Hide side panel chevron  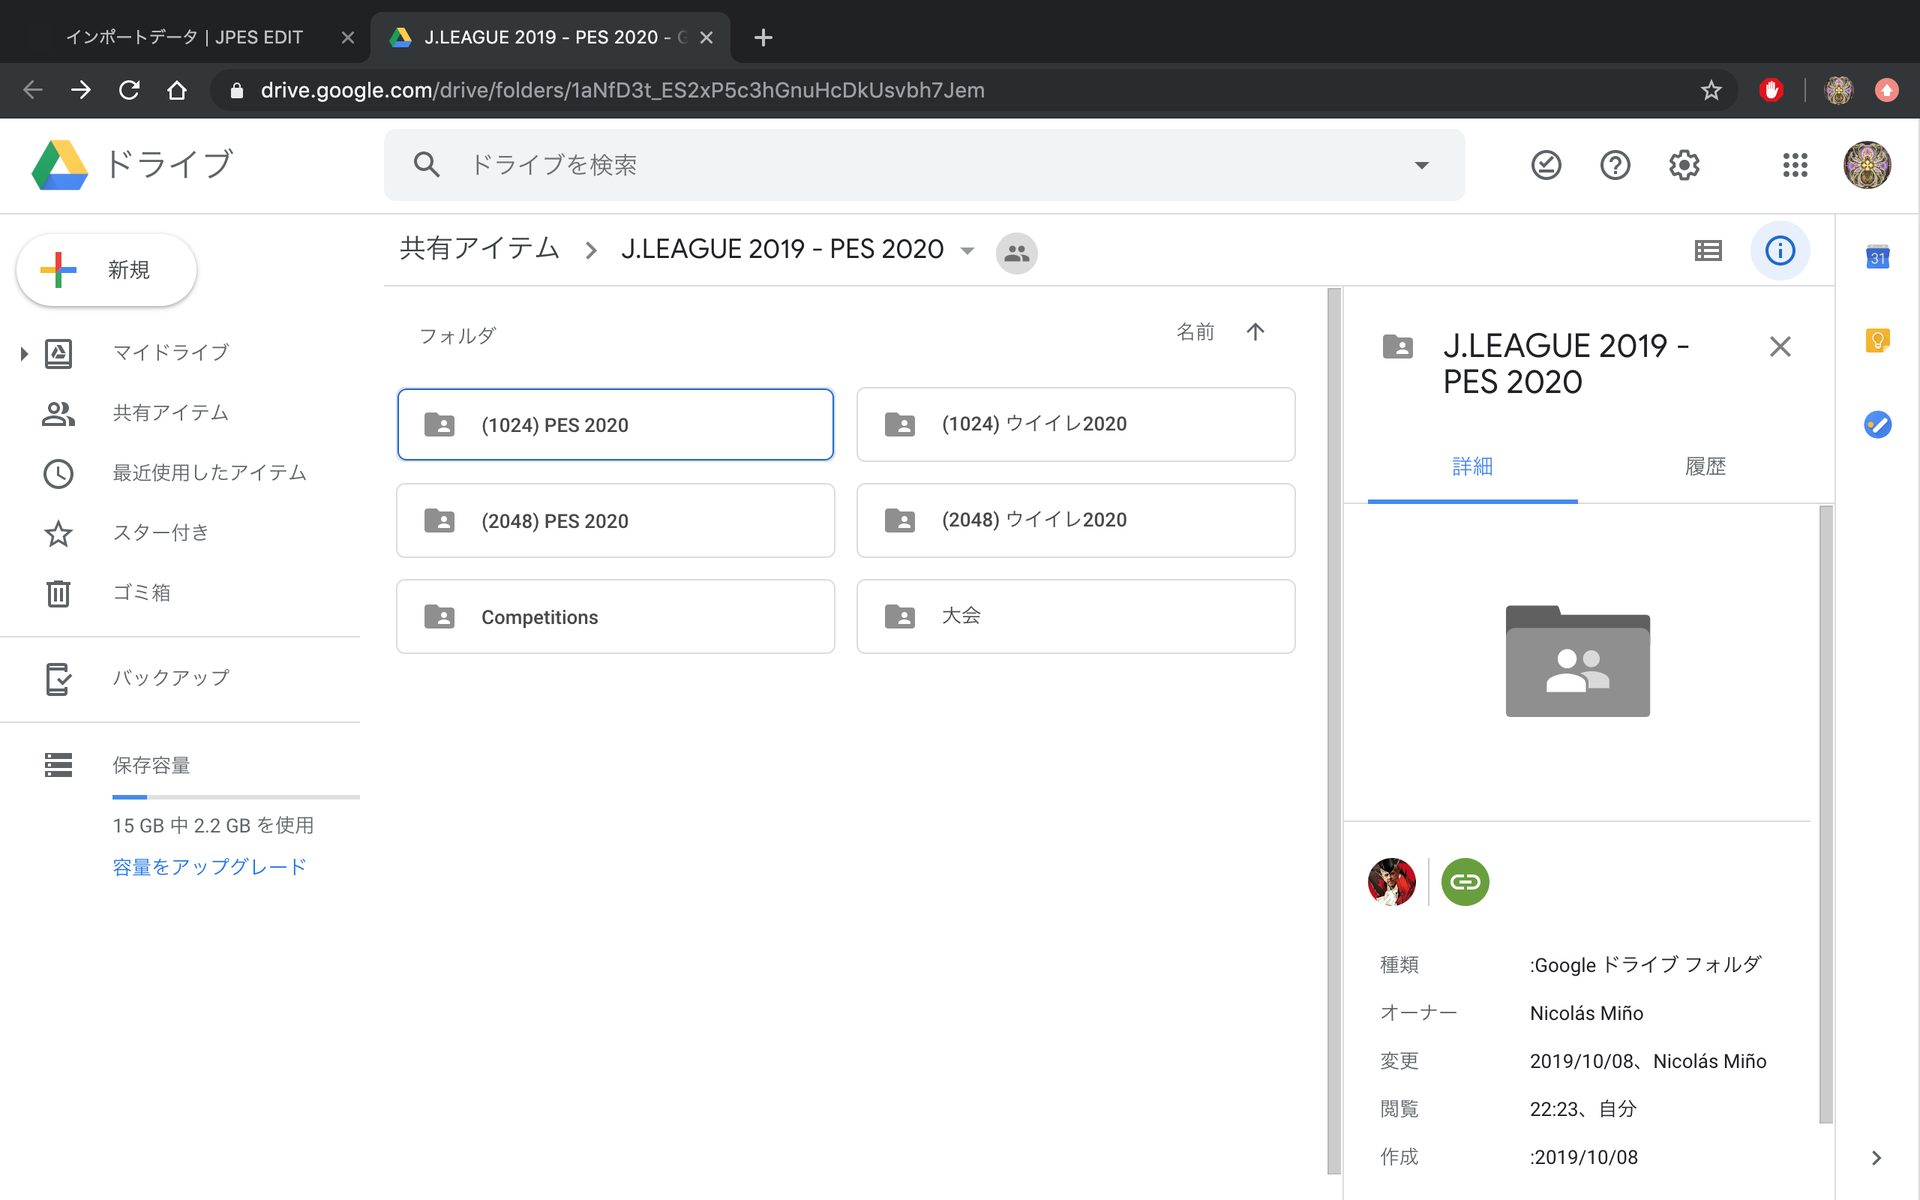click(x=1876, y=1158)
